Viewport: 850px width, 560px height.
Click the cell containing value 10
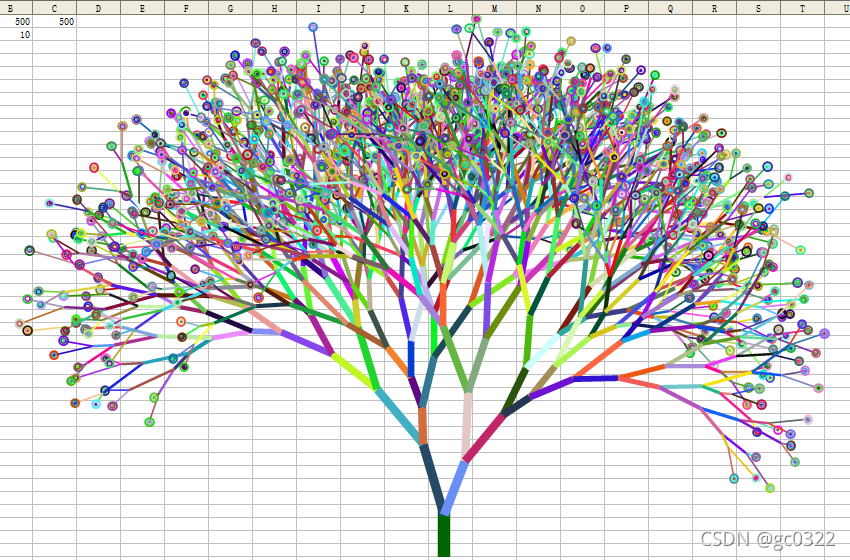tap(16, 34)
